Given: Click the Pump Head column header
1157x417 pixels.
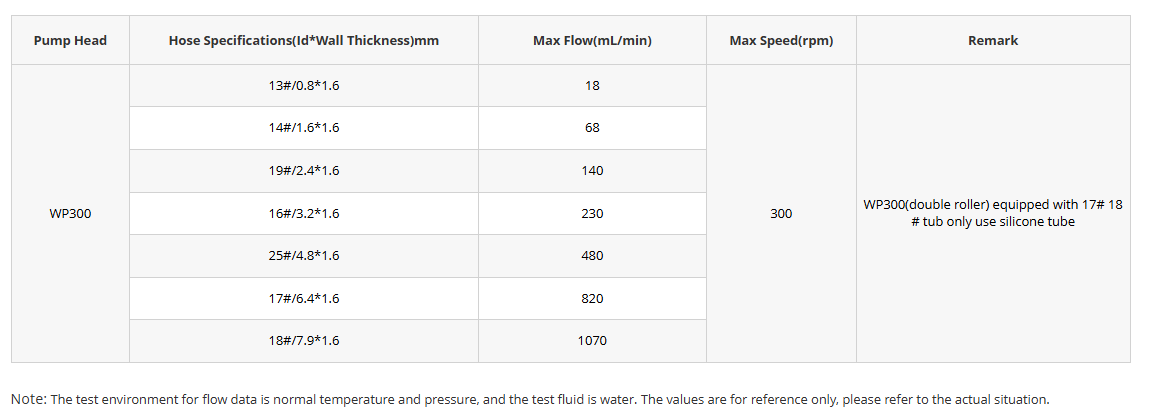Looking at the screenshot, I should tap(70, 41).
